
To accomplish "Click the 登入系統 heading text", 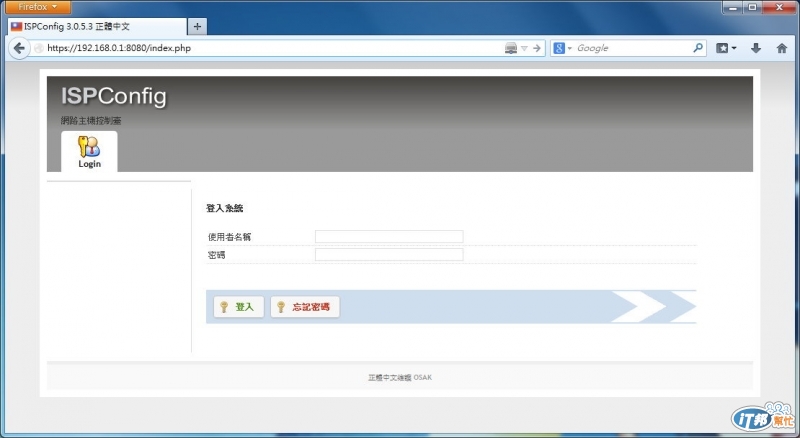I will pos(224,208).
